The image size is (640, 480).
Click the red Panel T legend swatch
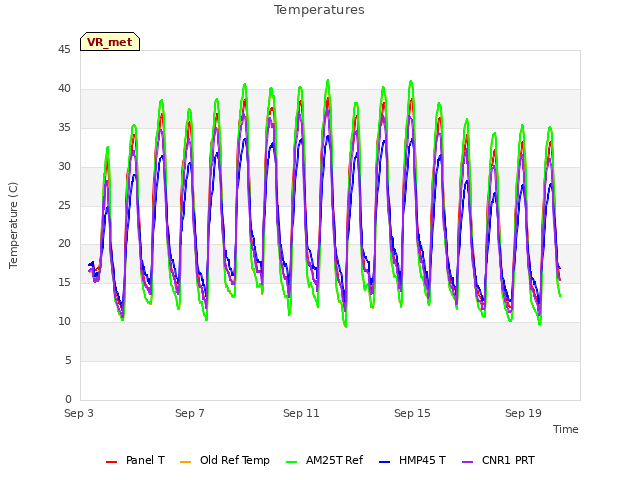[x=111, y=462]
